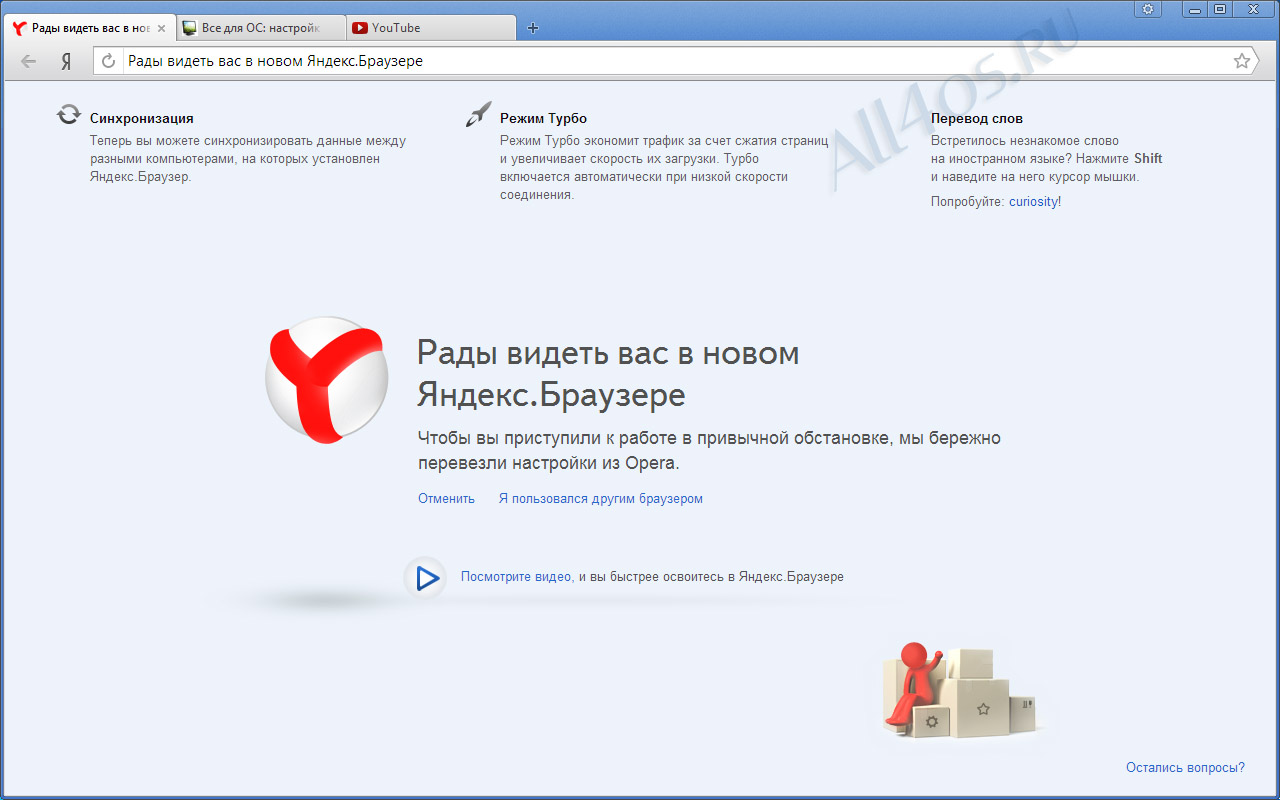Click the back arrow navigation button

(x=28, y=61)
